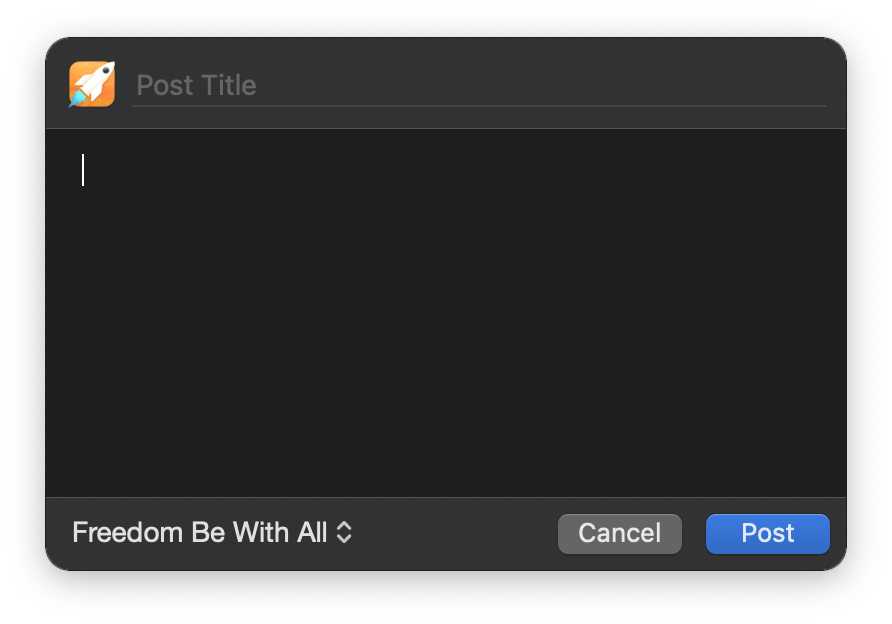The image size is (892, 624).
Task: Click the Post button to submit
Action: [767, 534]
